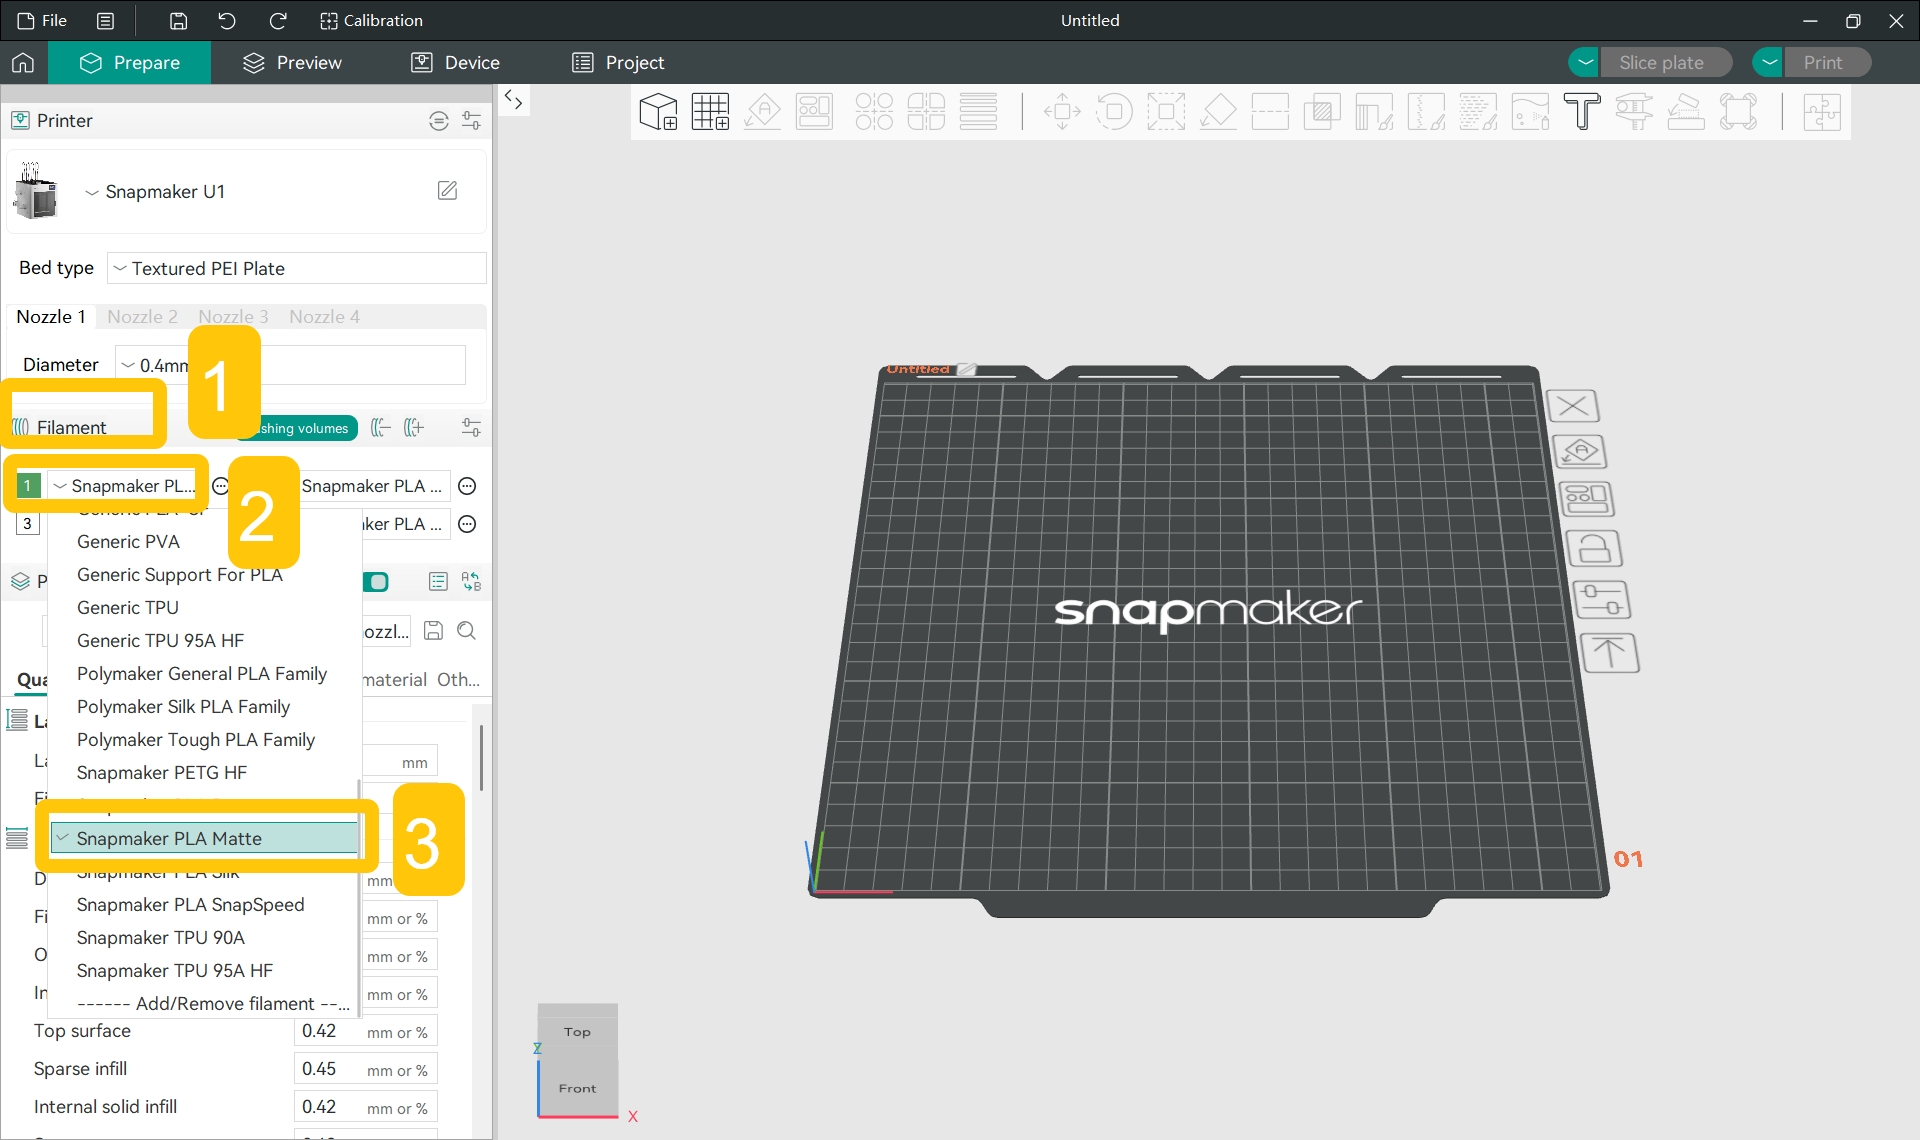The height and width of the screenshot is (1140, 1920).
Task: Click the Undo arrow in the title bar
Action: click(227, 20)
